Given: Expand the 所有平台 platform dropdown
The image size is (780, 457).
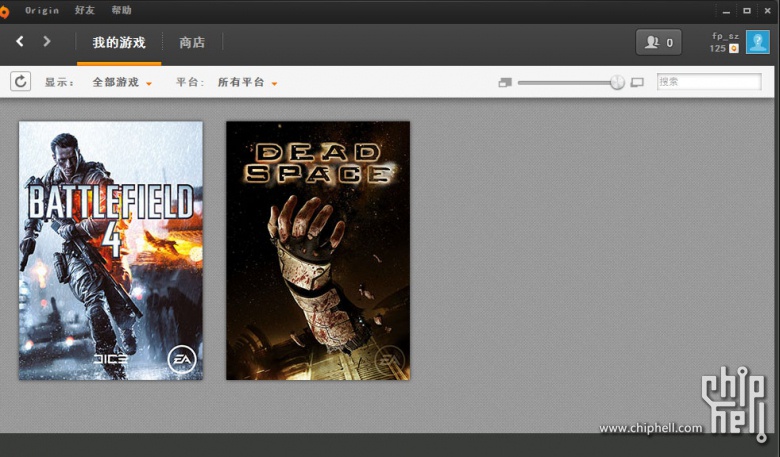Looking at the screenshot, I should [247, 82].
